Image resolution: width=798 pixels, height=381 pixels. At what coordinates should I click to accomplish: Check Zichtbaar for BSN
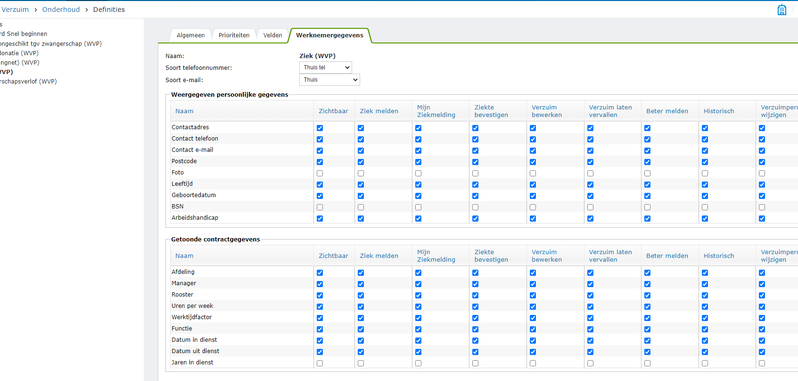tap(320, 208)
